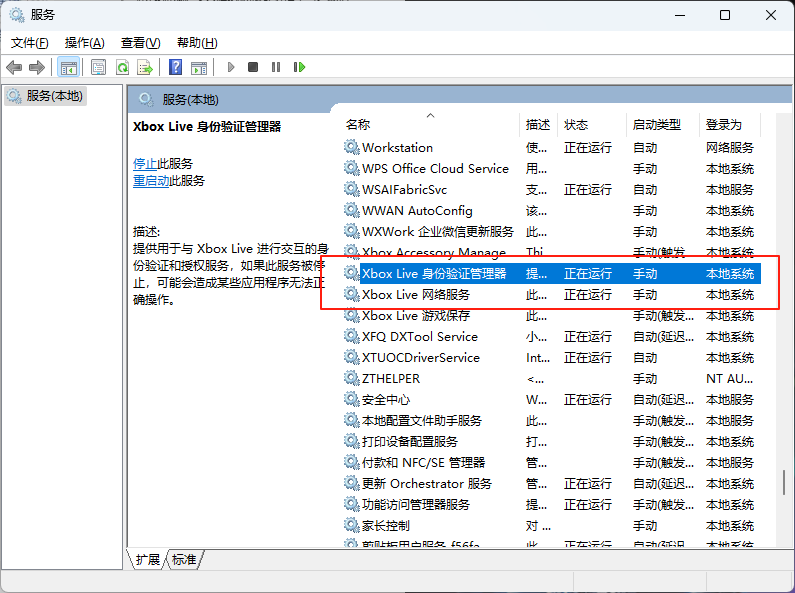Open the 文件(F) menu
This screenshot has height=593, width=795.
tap(29, 43)
